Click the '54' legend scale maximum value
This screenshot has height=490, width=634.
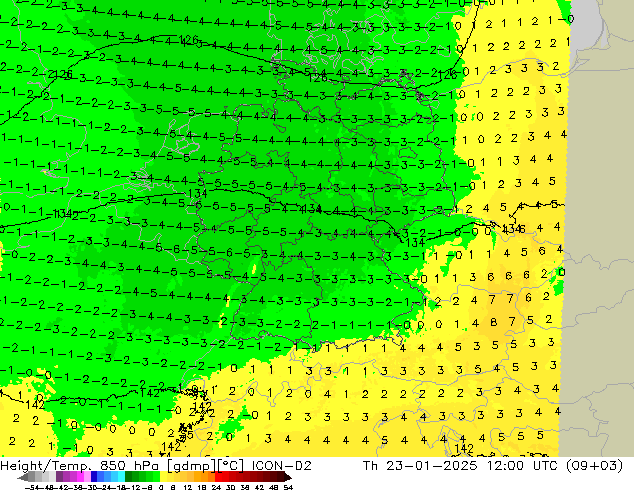[288, 487]
